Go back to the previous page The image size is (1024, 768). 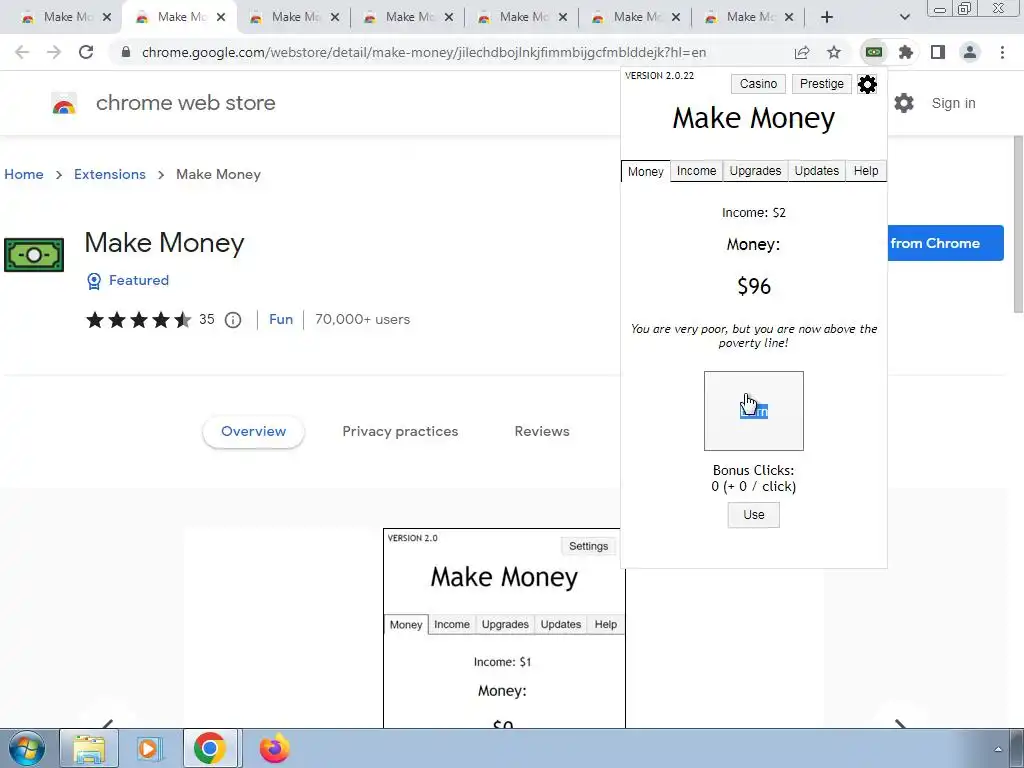click(22, 52)
